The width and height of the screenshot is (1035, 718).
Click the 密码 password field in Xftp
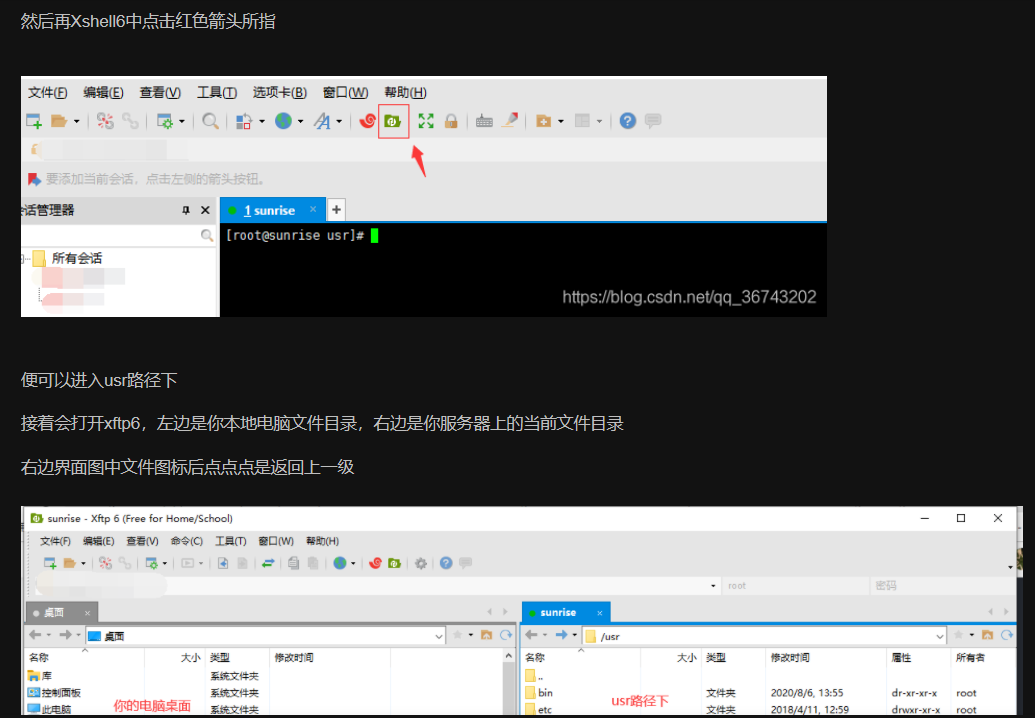coord(943,585)
